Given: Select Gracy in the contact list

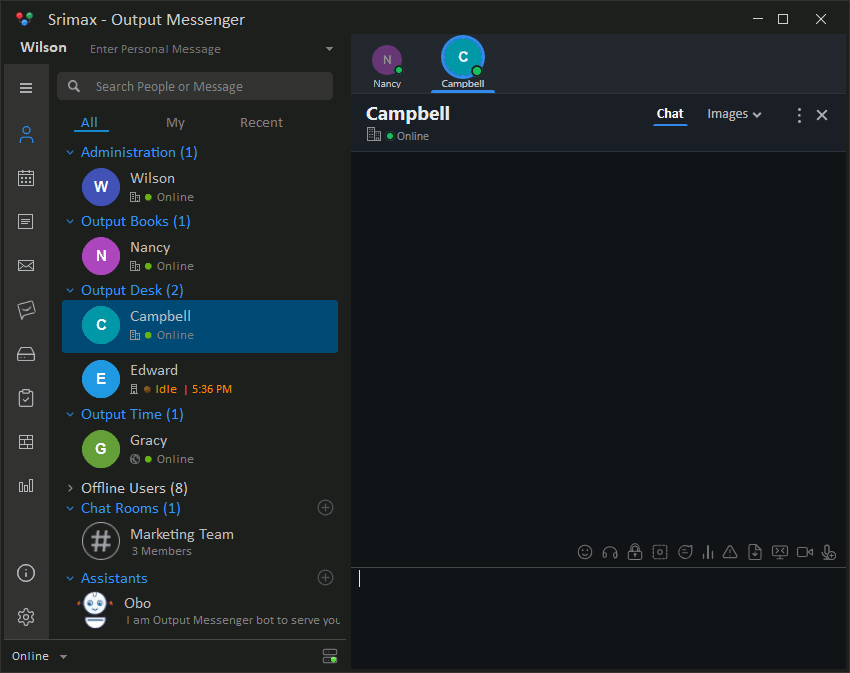Looking at the screenshot, I should tap(200, 449).
